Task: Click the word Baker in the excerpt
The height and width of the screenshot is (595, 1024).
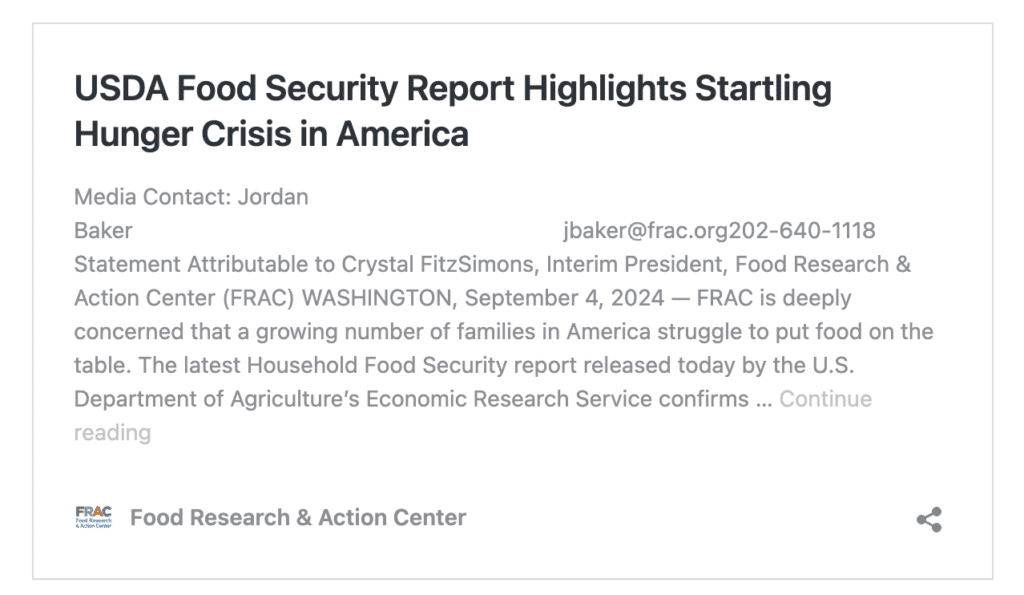Action: 103,231
